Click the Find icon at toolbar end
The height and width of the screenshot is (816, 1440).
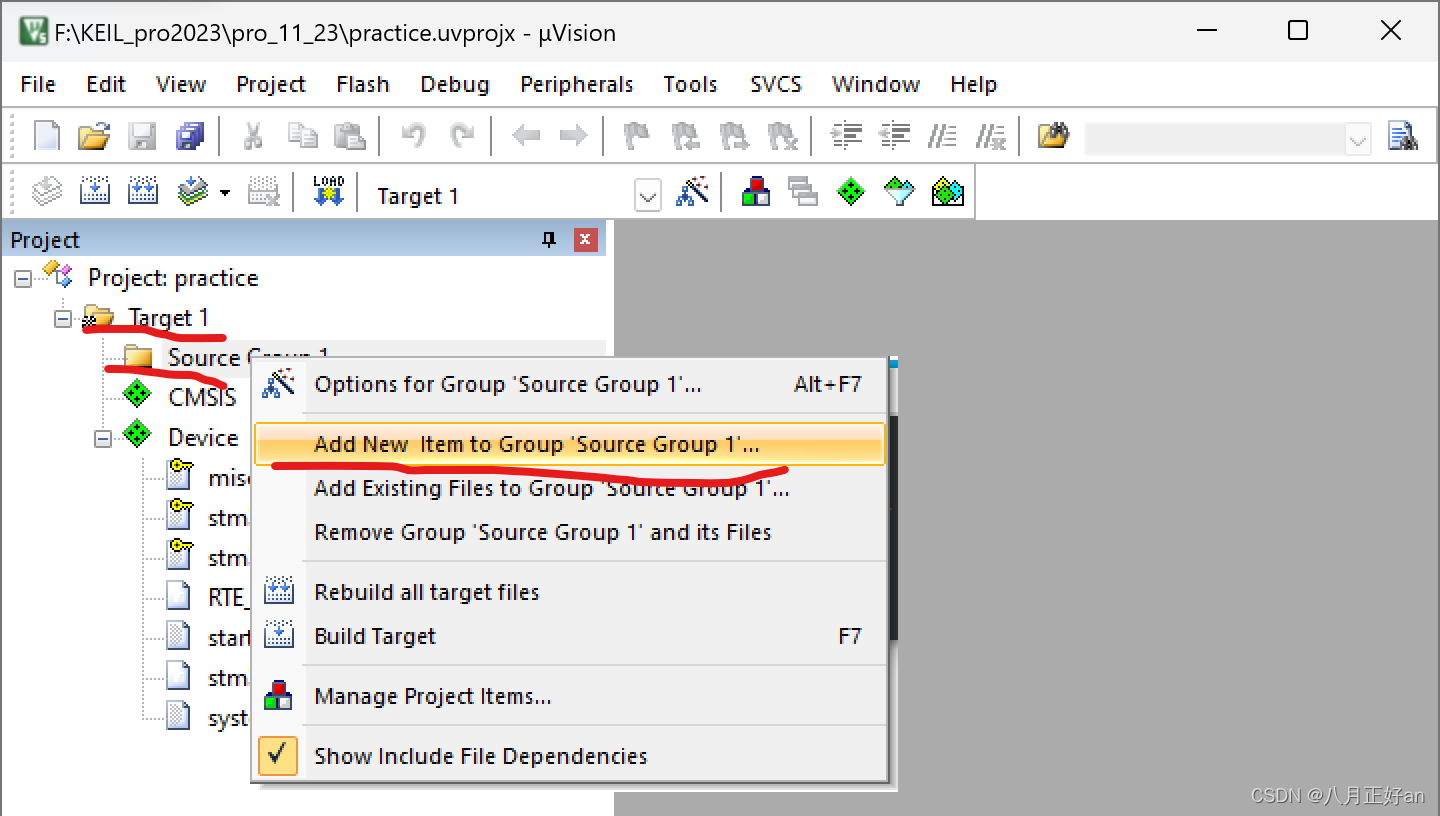click(1404, 135)
